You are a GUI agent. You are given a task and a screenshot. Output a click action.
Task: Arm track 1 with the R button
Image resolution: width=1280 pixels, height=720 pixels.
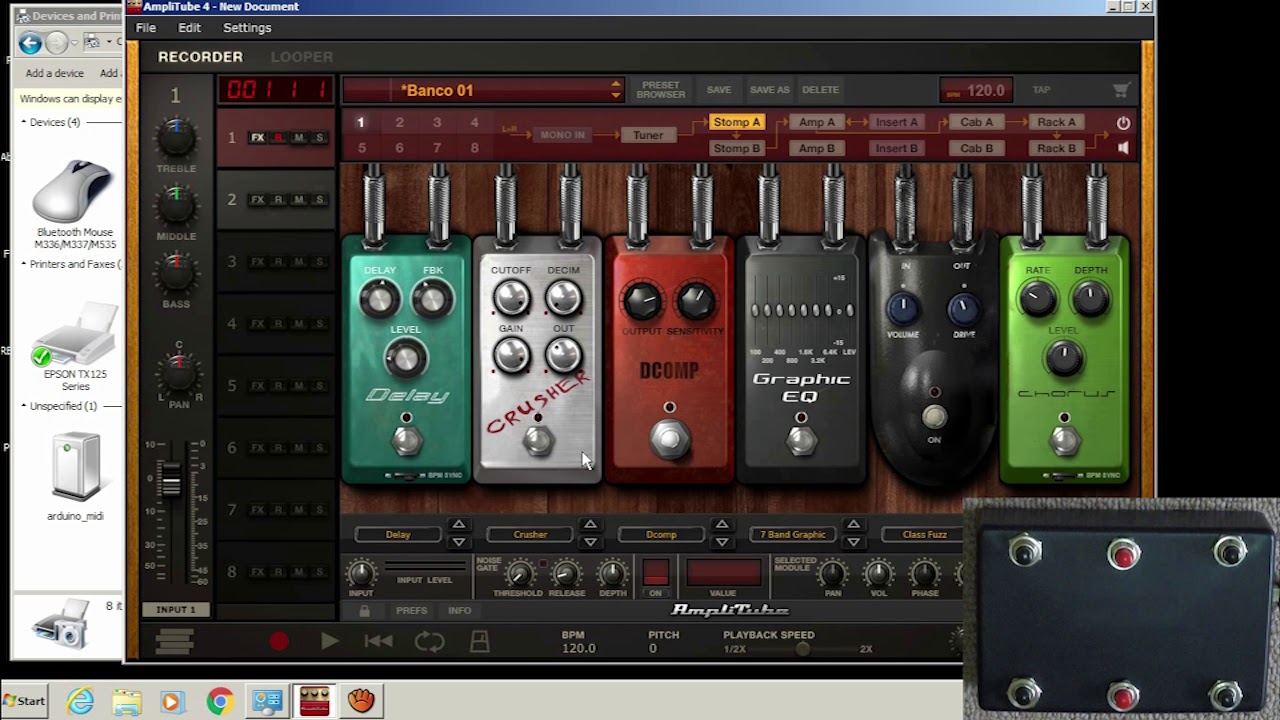point(278,138)
